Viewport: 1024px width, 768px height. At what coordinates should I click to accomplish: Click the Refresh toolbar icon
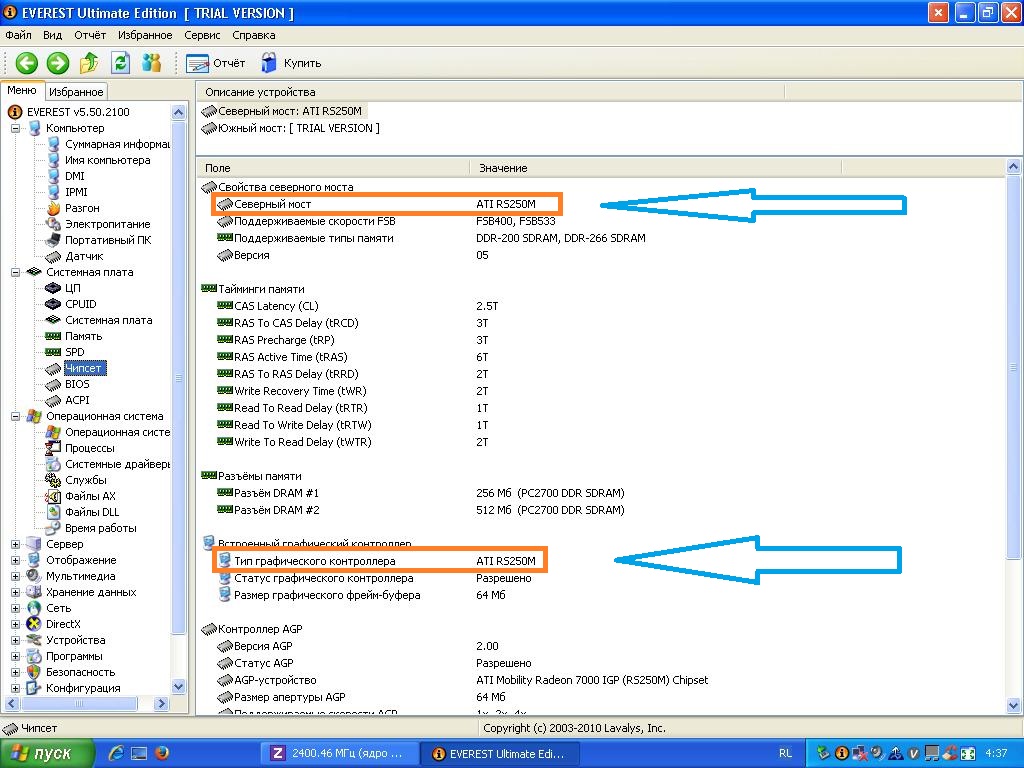[x=120, y=63]
